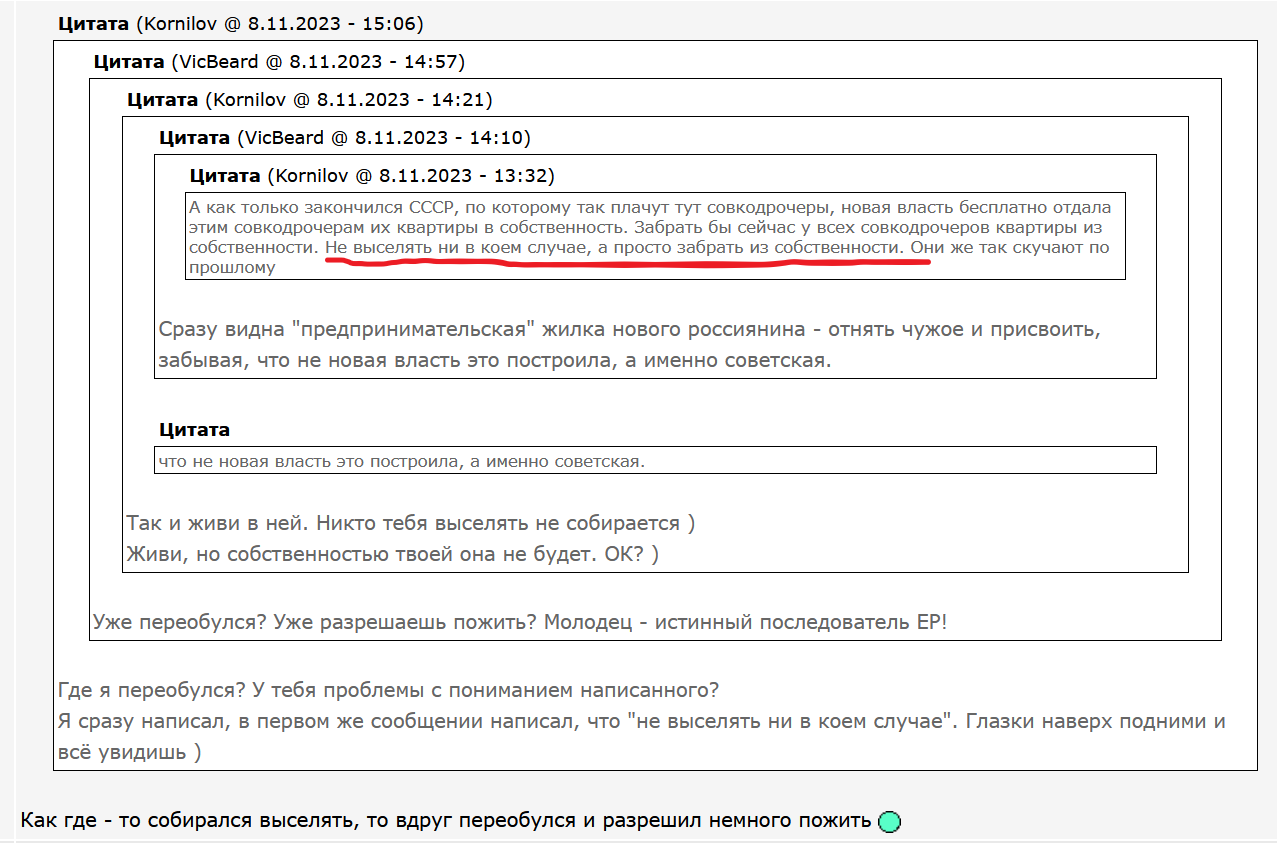Click the line 'Живи, но собственностью твоей'
Image resolution: width=1277 pixels, height=843 pixels.
point(392,554)
